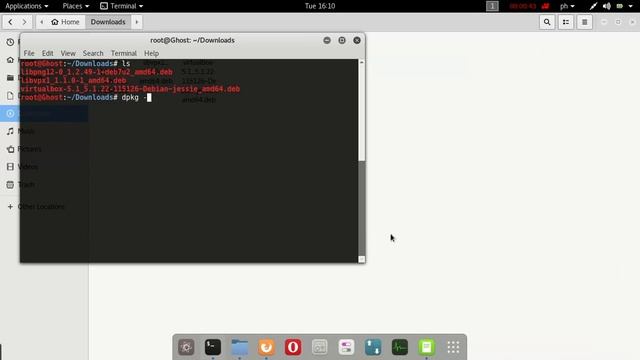Click the right path-scroll arrow after Downloads
The height and width of the screenshot is (360, 640).
(x=137, y=22)
